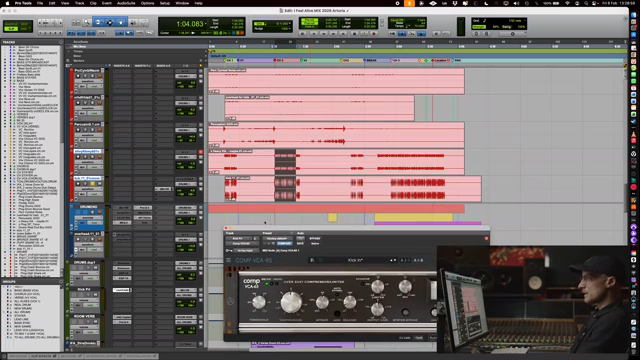Click the BREAK marker in Markers ruler
This screenshot has height=360, width=640.
(x=371, y=60)
